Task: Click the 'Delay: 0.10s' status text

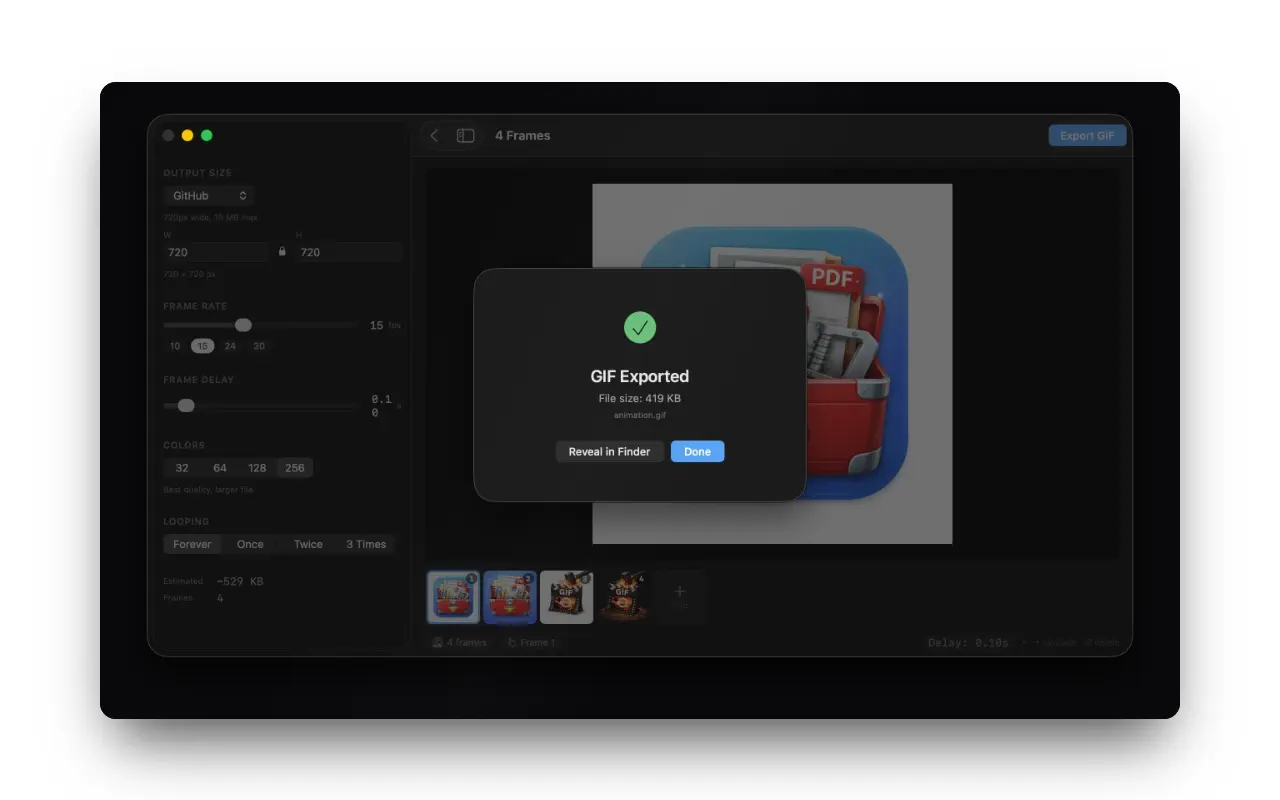Action: pyautogui.click(x=968, y=643)
